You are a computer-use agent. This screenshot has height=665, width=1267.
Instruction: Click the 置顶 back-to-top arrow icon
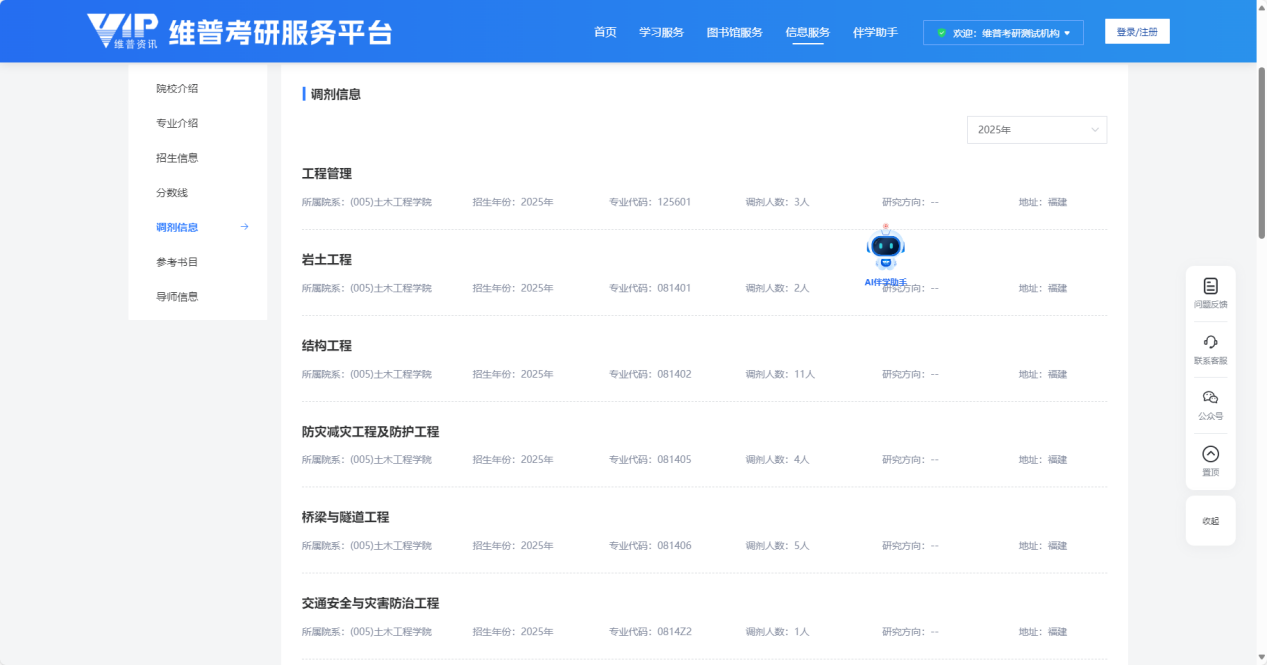(1210, 454)
